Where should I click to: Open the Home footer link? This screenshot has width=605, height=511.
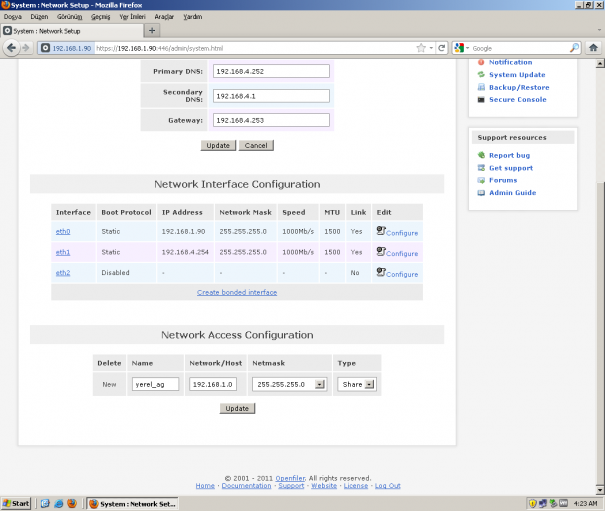click(x=205, y=486)
